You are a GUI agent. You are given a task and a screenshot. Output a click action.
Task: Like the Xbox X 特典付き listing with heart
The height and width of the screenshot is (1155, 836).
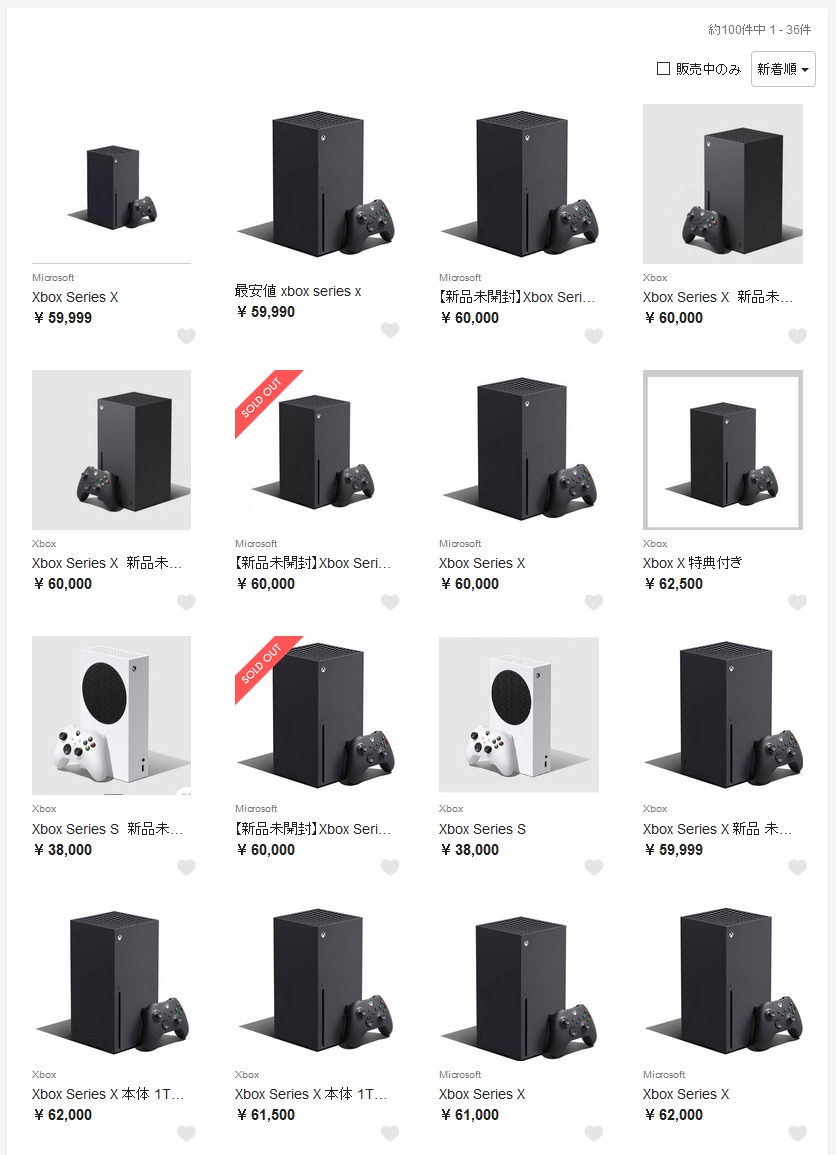[x=797, y=603]
